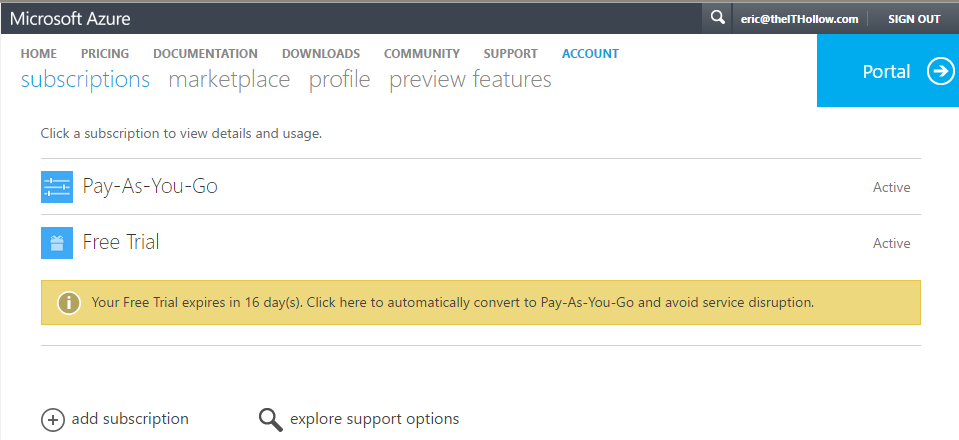Select the Pay-As-You-Go subscription name
The width and height of the screenshot is (959, 440).
pyautogui.click(x=150, y=187)
